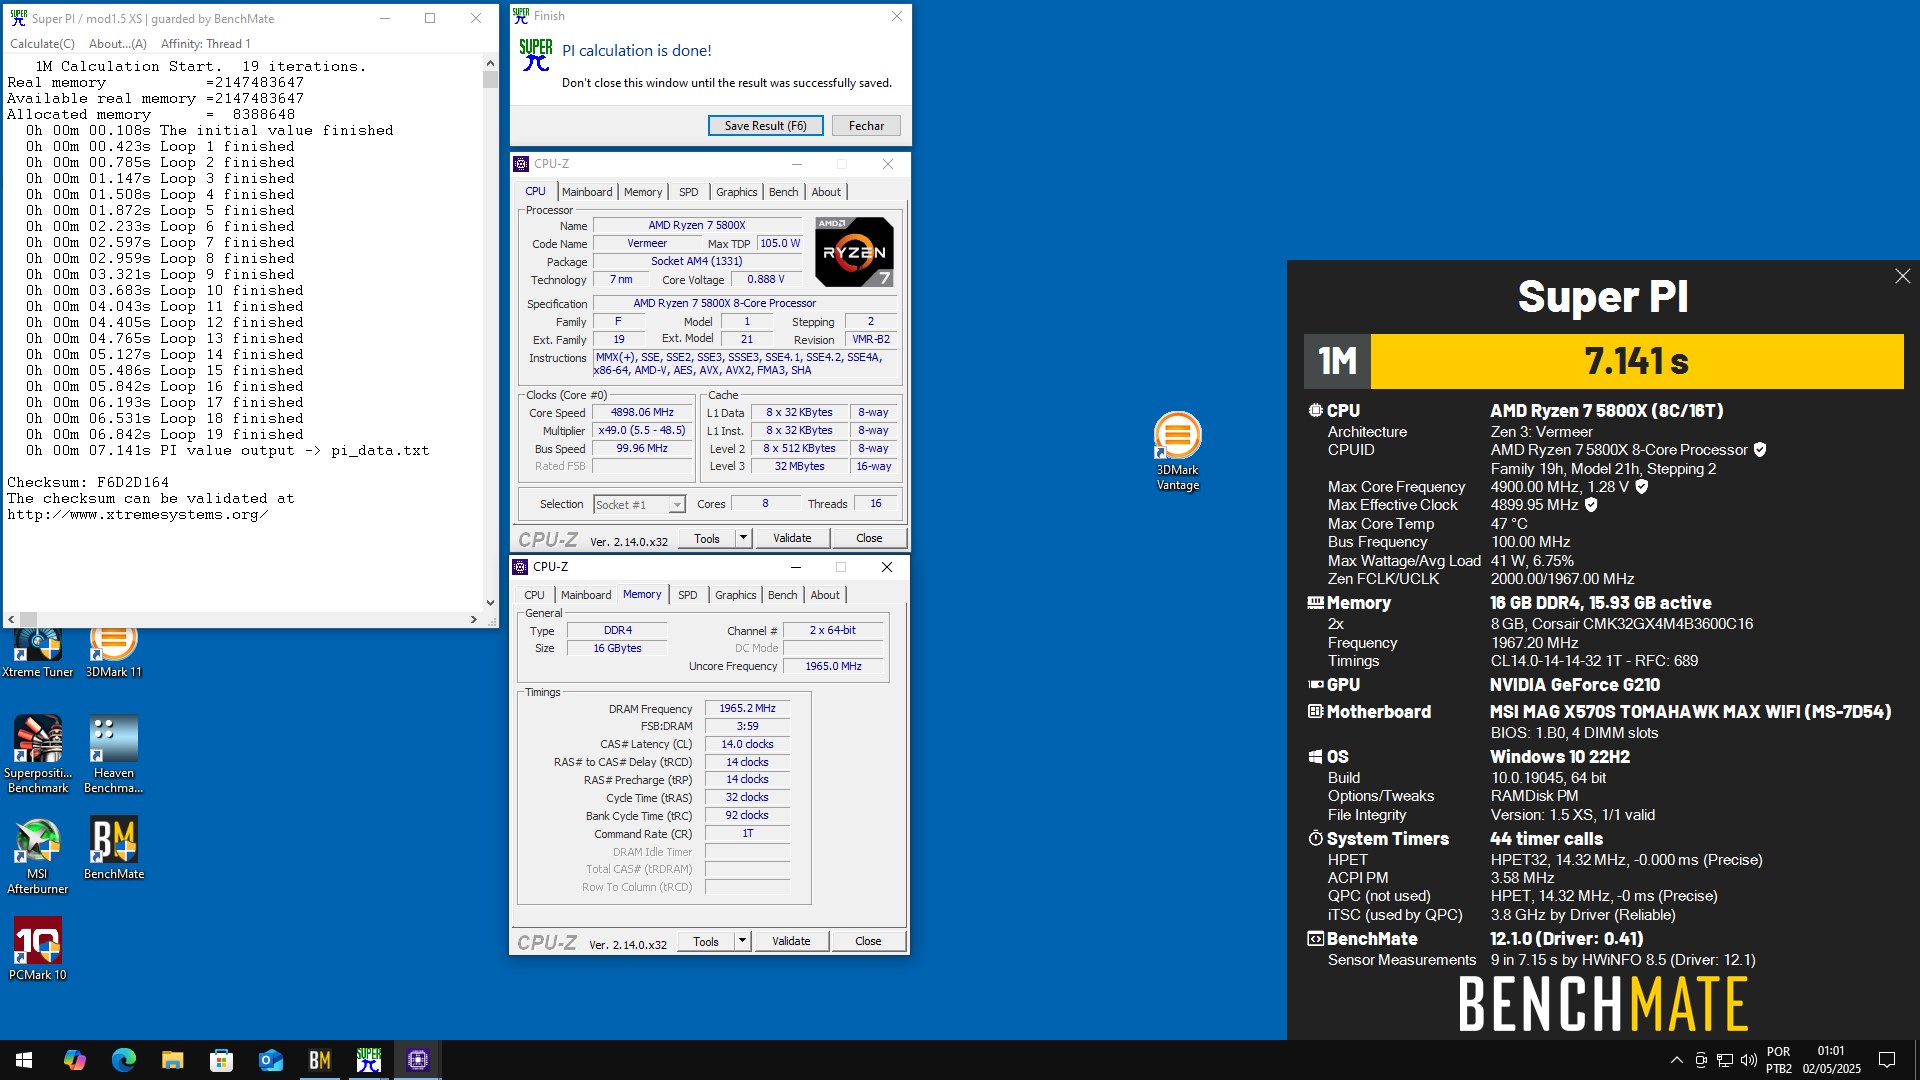Switch to CPU-Z in the taskbar

pyautogui.click(x=417, y=1060)
